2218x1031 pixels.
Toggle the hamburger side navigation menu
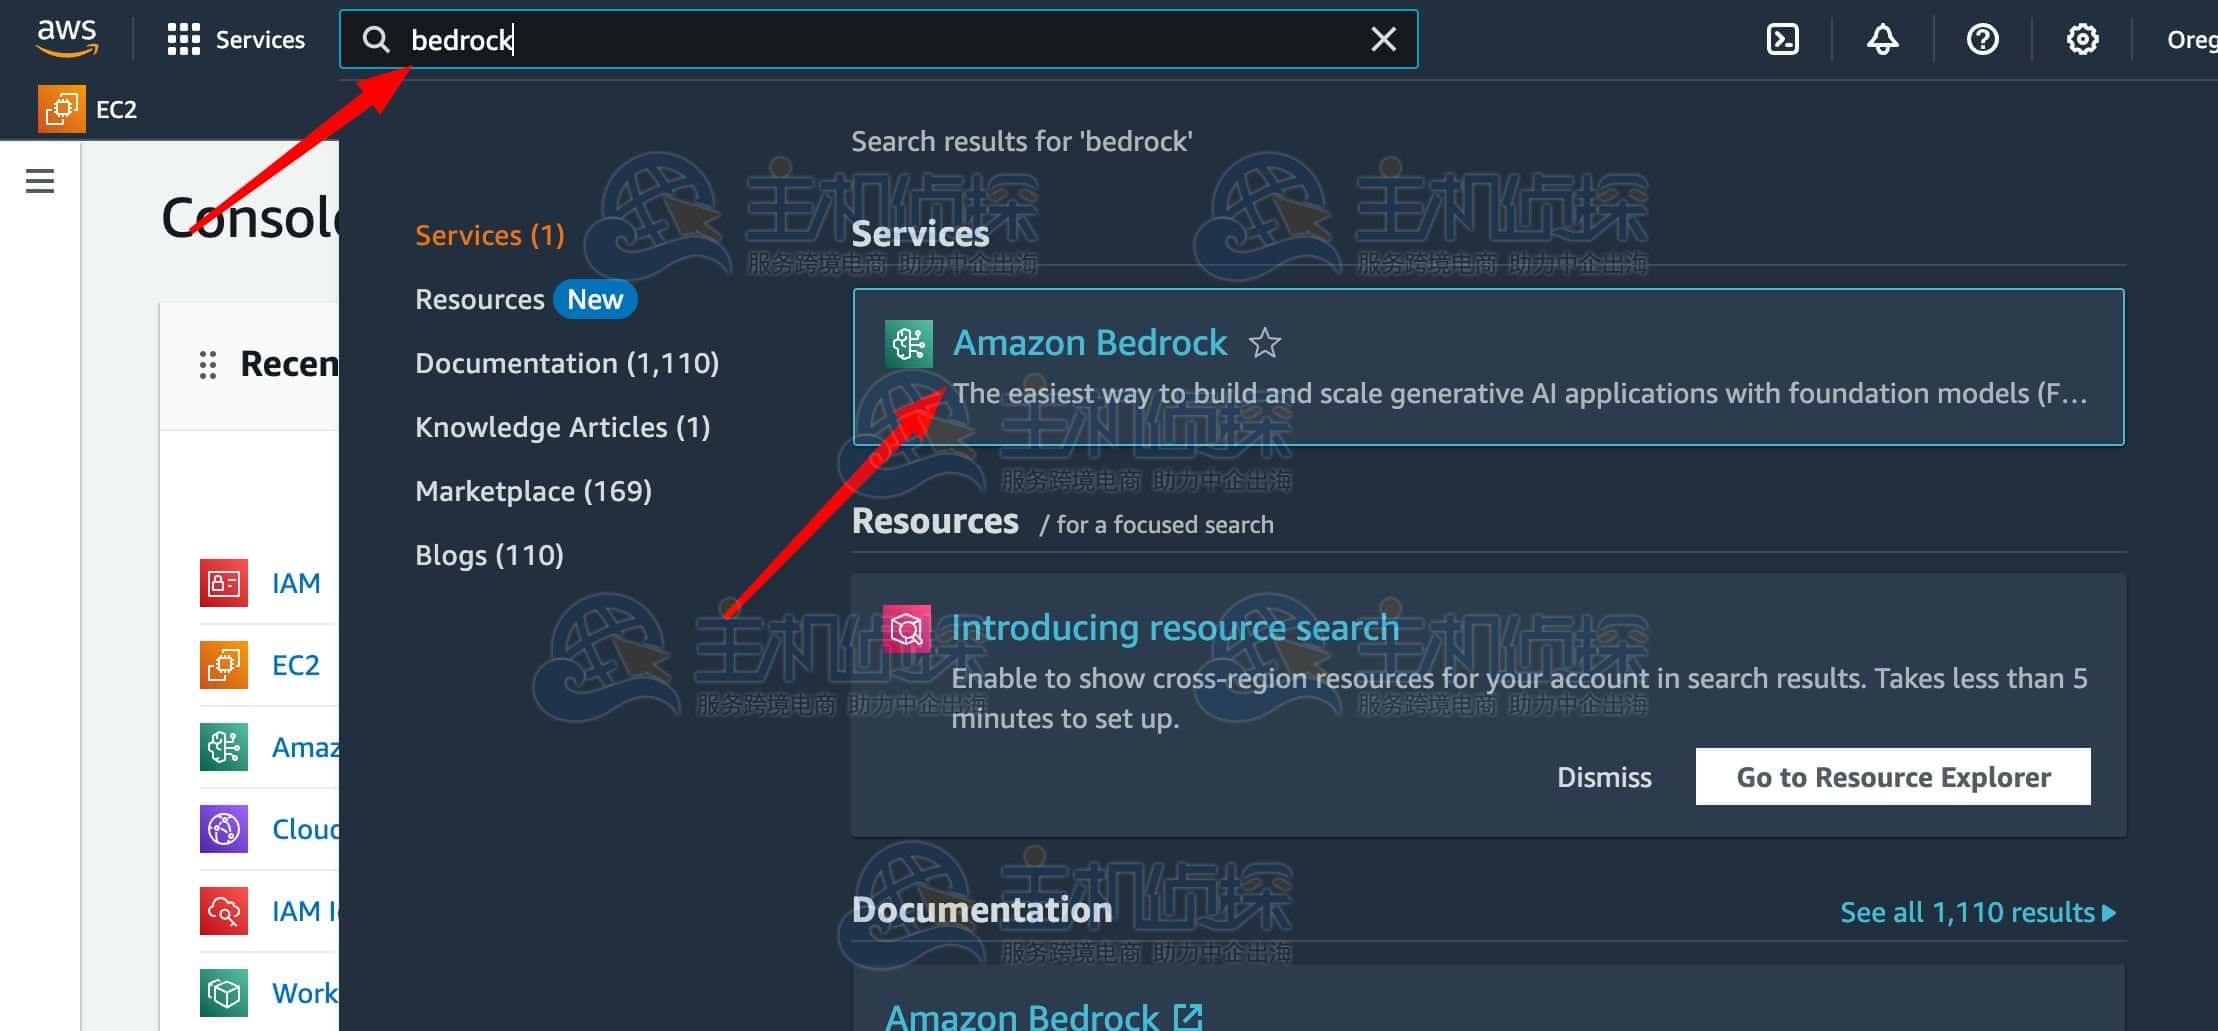click(40, 181)
